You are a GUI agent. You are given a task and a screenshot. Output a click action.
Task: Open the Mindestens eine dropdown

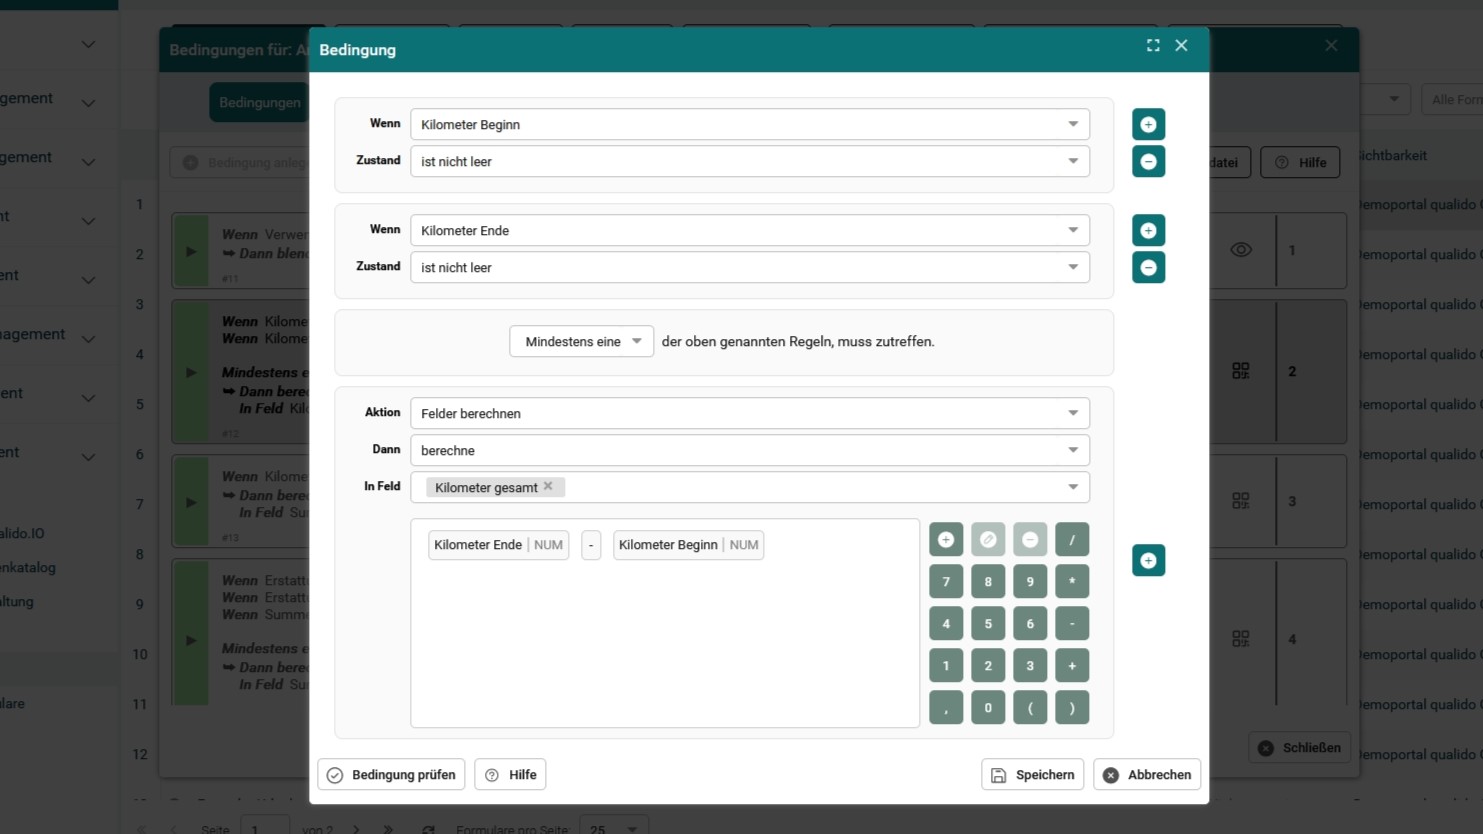point(582,341)
